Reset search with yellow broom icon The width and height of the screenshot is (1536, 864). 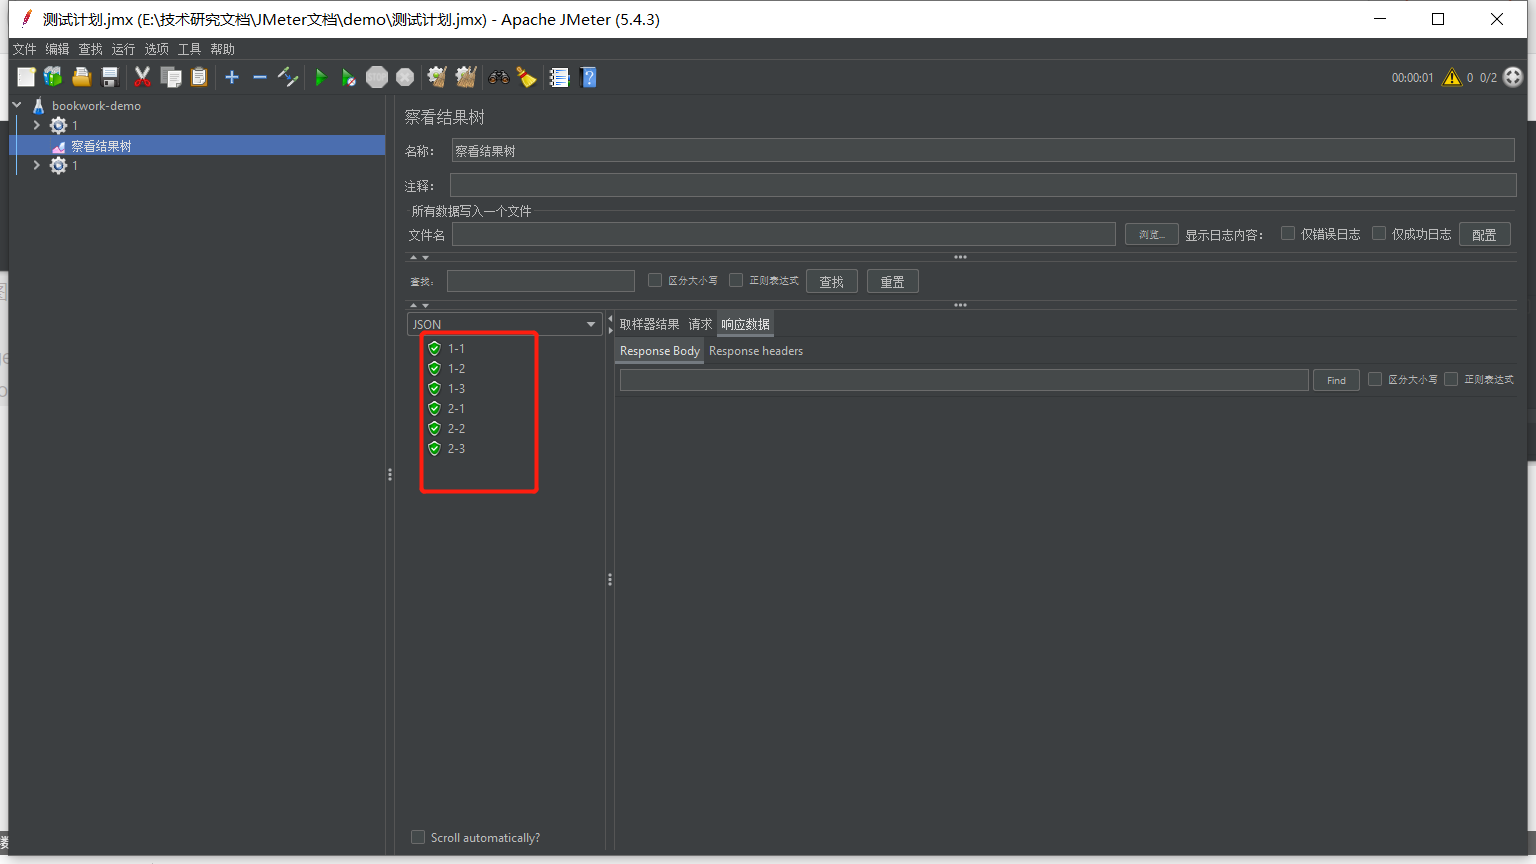pos(526,77)
